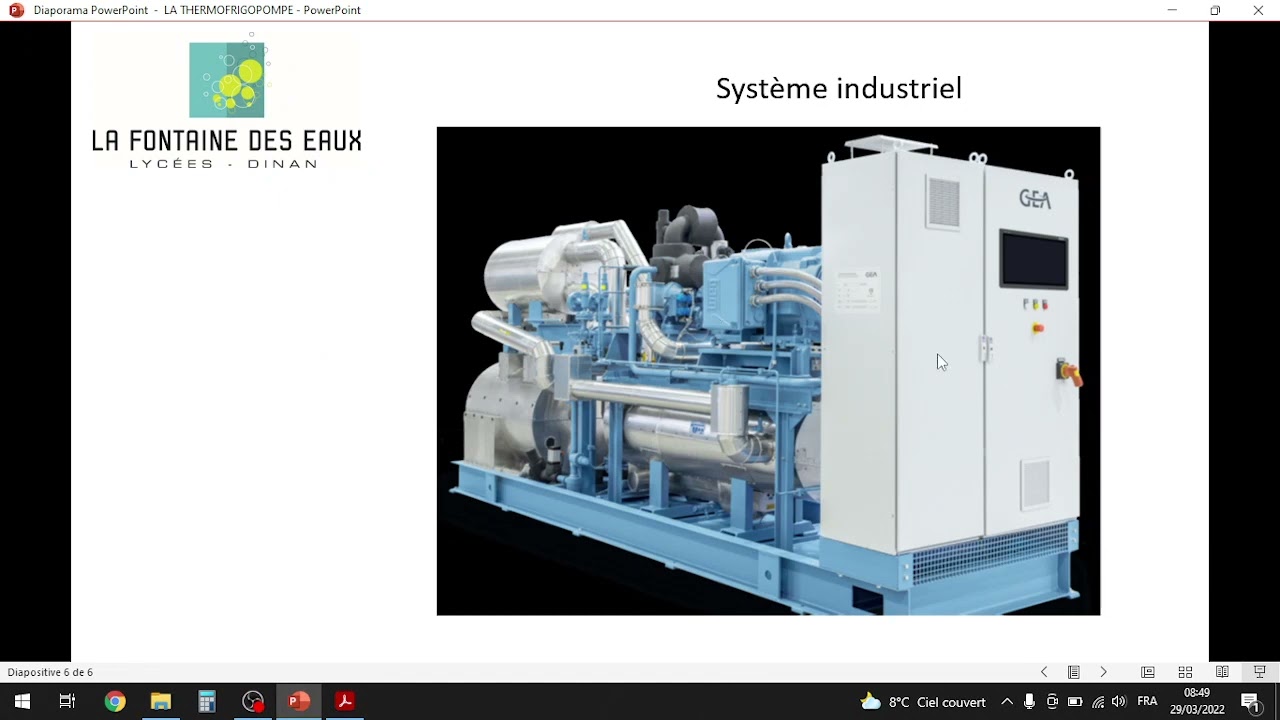
Task: Open File Explorer from taskbar
Action: click(161, 702)
